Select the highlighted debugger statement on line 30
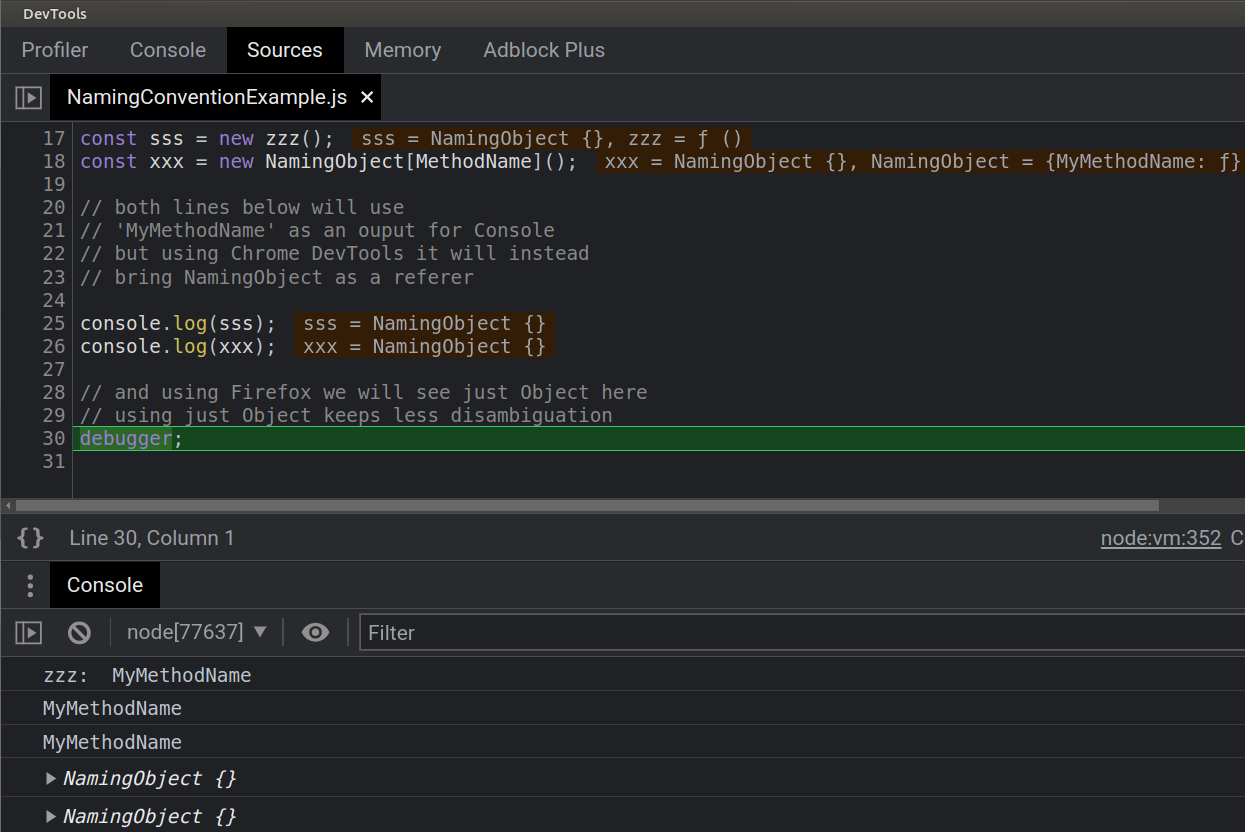The image size is (1245, 832). pyautogui.click(x=126, y=438)
